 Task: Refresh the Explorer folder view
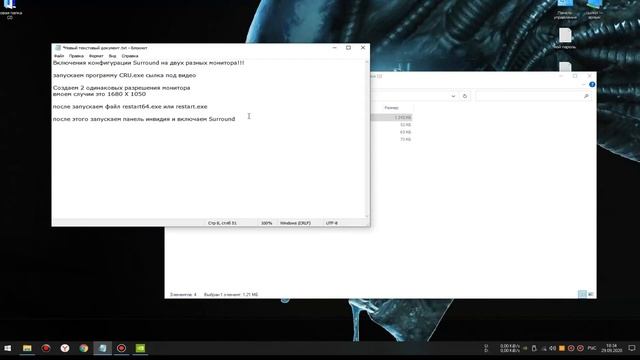(x=464, y=96)
